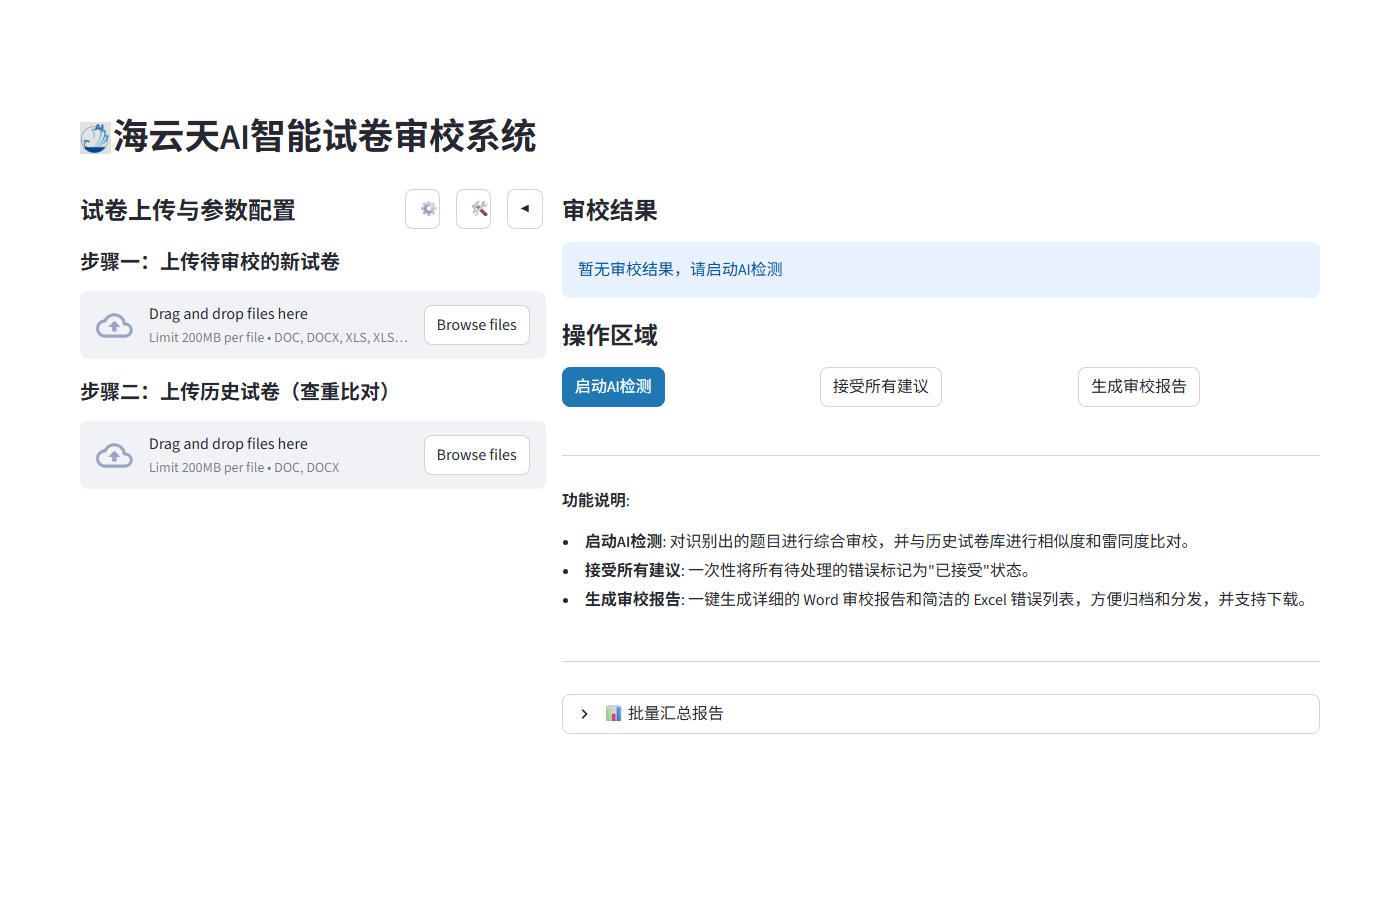The height and width of the screenshot is (900, 1400).
Task: Click the cloud upload icon under 步骤二
Action: click(x=114, y=456)
